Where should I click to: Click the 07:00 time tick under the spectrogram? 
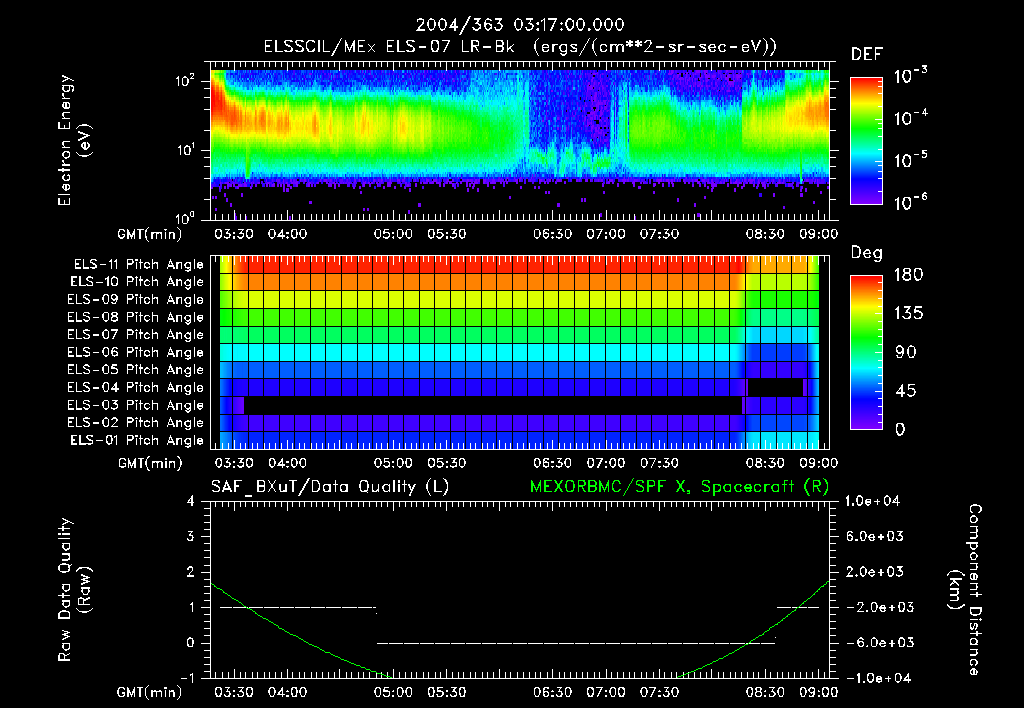pos(605,234)
